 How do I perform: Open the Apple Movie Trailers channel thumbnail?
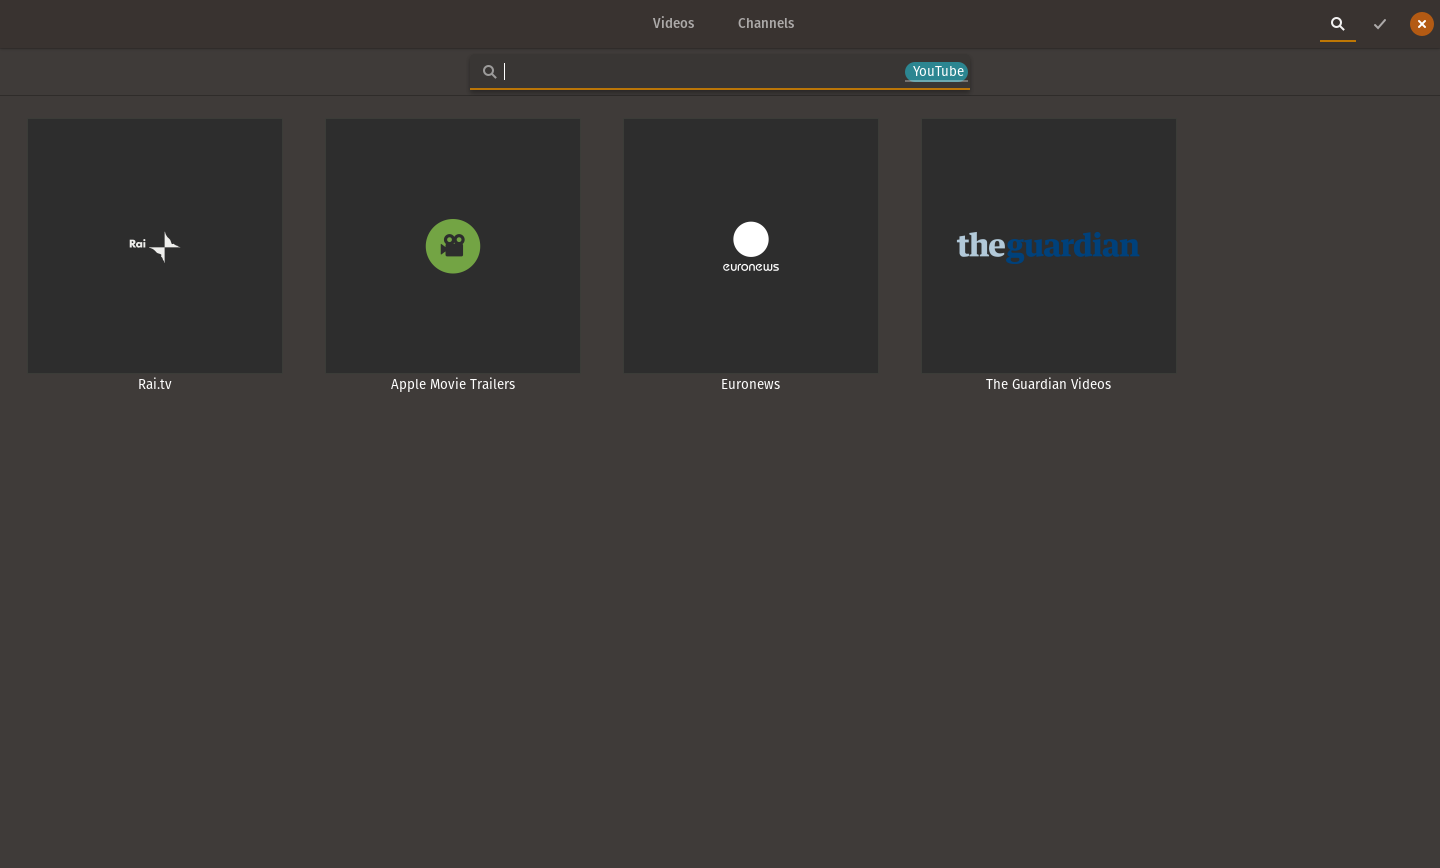(x=453, y=246)
